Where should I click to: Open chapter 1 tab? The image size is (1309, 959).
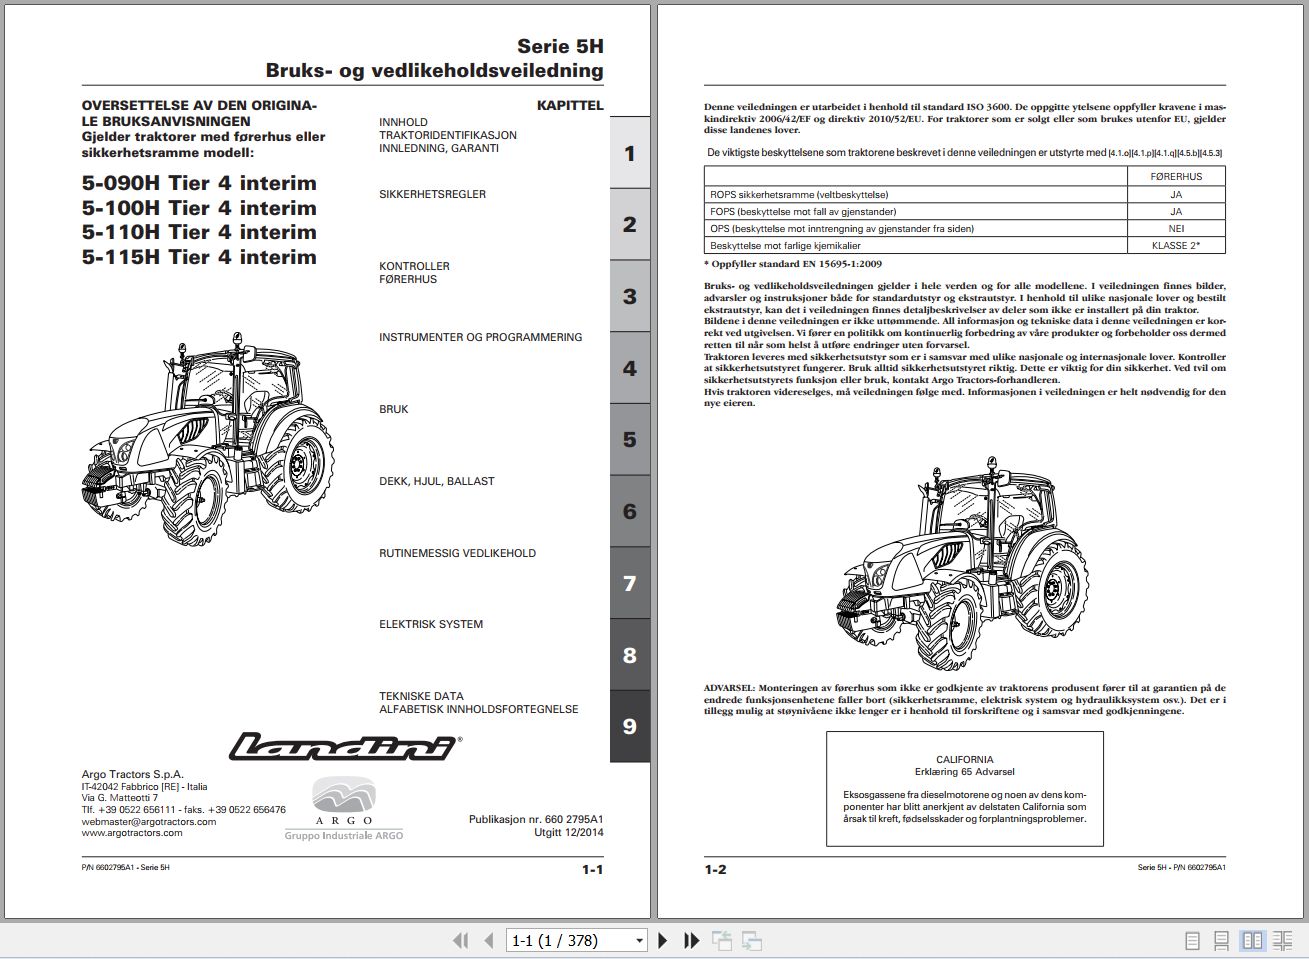click(630, 153)
